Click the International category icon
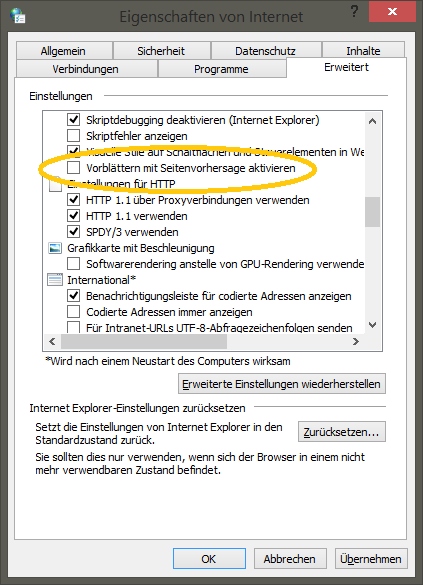 tap(55, 280)
